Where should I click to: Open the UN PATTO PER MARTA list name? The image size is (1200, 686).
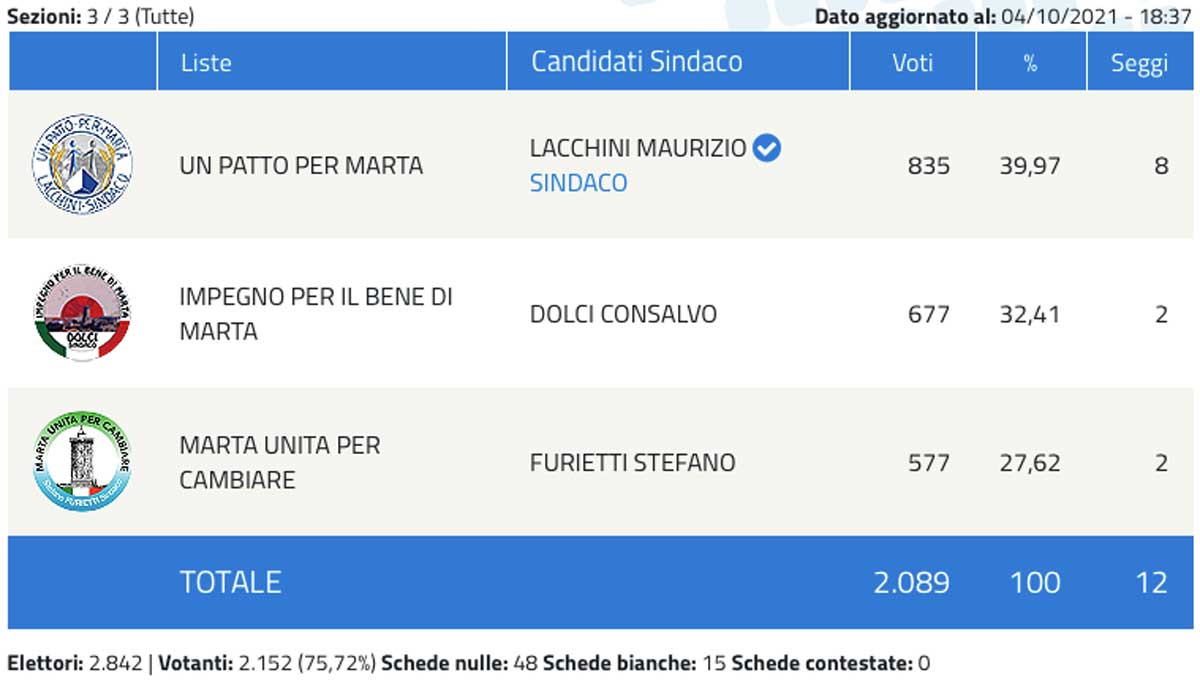pyautogui.click(x=301, y=165)
